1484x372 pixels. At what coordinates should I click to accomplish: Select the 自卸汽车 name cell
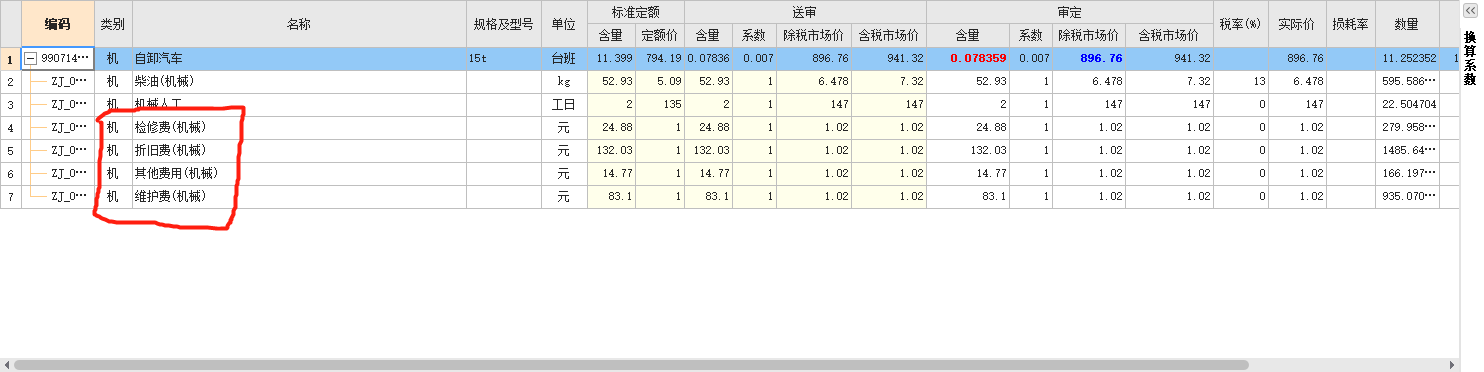[x=299, y=59]
